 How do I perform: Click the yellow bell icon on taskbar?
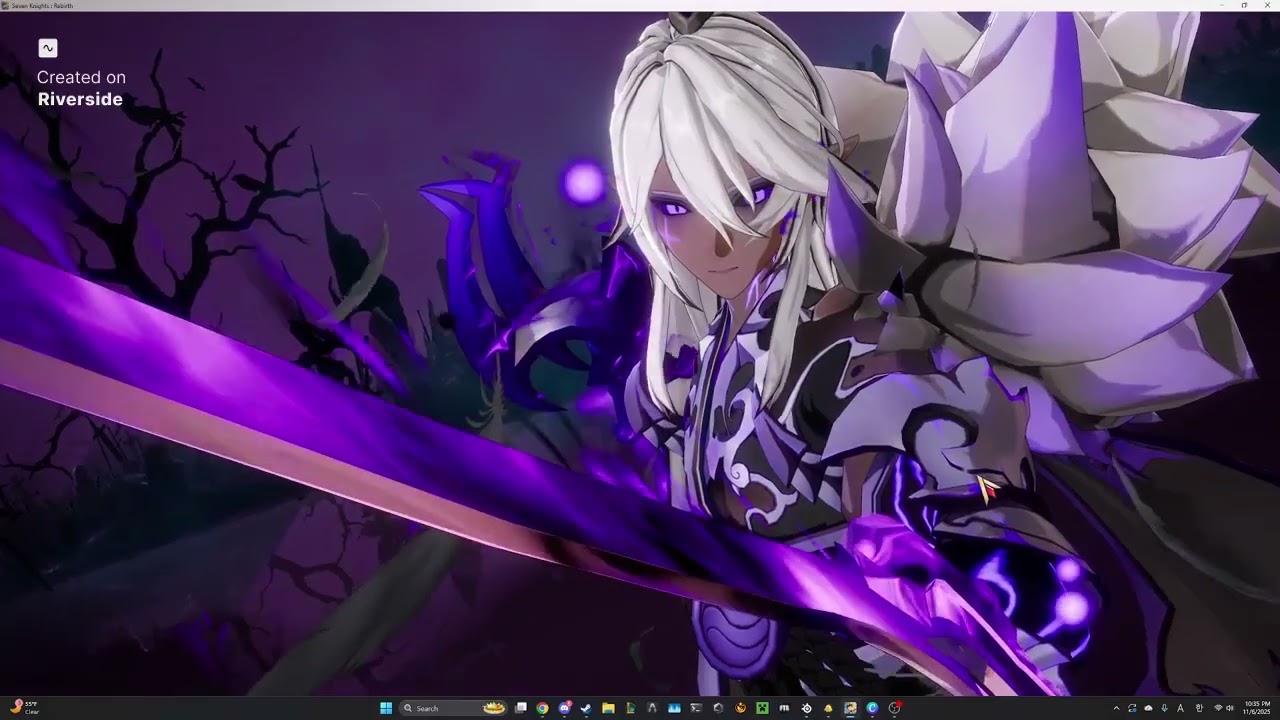click(828, 708)
